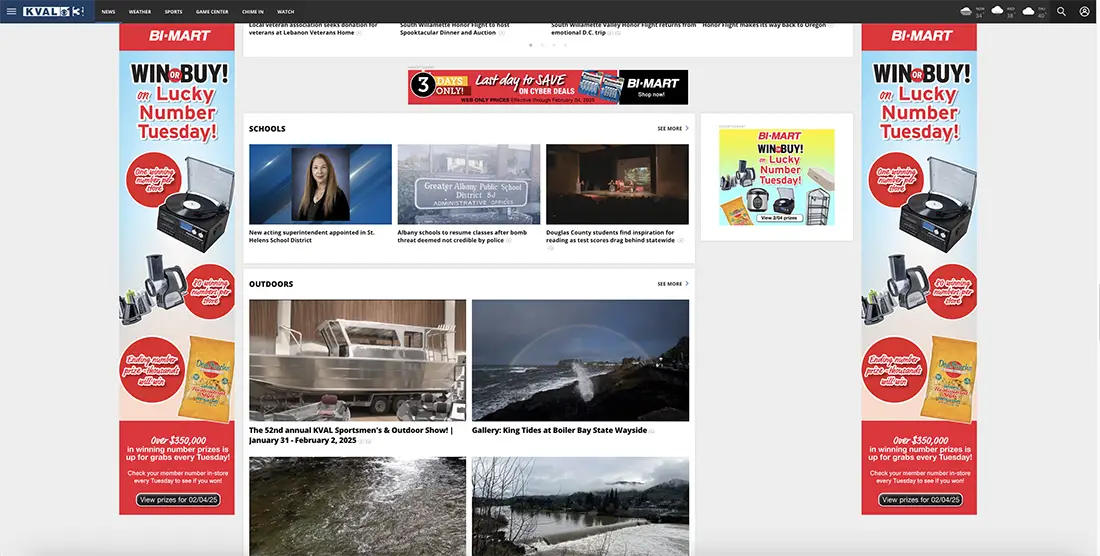Expand Outdoors section via See More

pyautogui.click(x=673, y=284)
